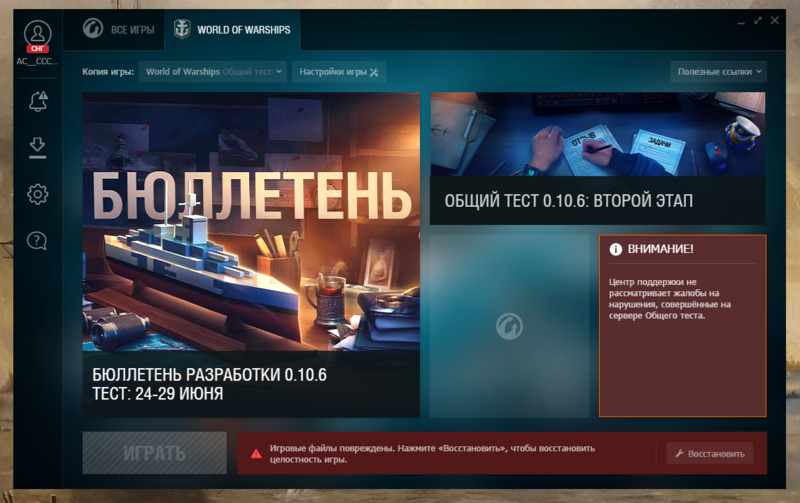Viewport: 800px width, 503px height.
Task: Click the Копия игры: label
Action: coord(108,72)
